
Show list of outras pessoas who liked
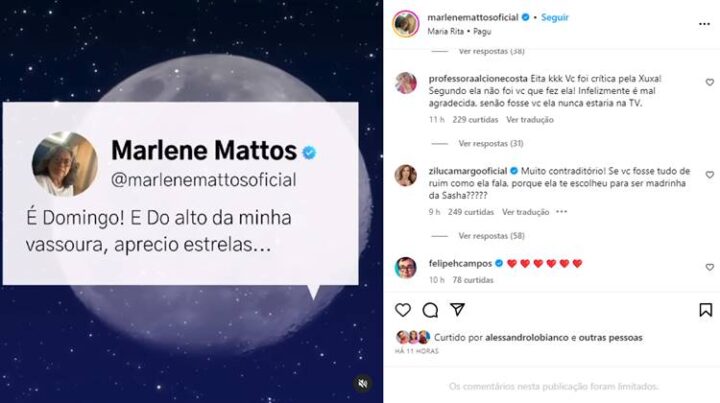[x=610, y=338]
